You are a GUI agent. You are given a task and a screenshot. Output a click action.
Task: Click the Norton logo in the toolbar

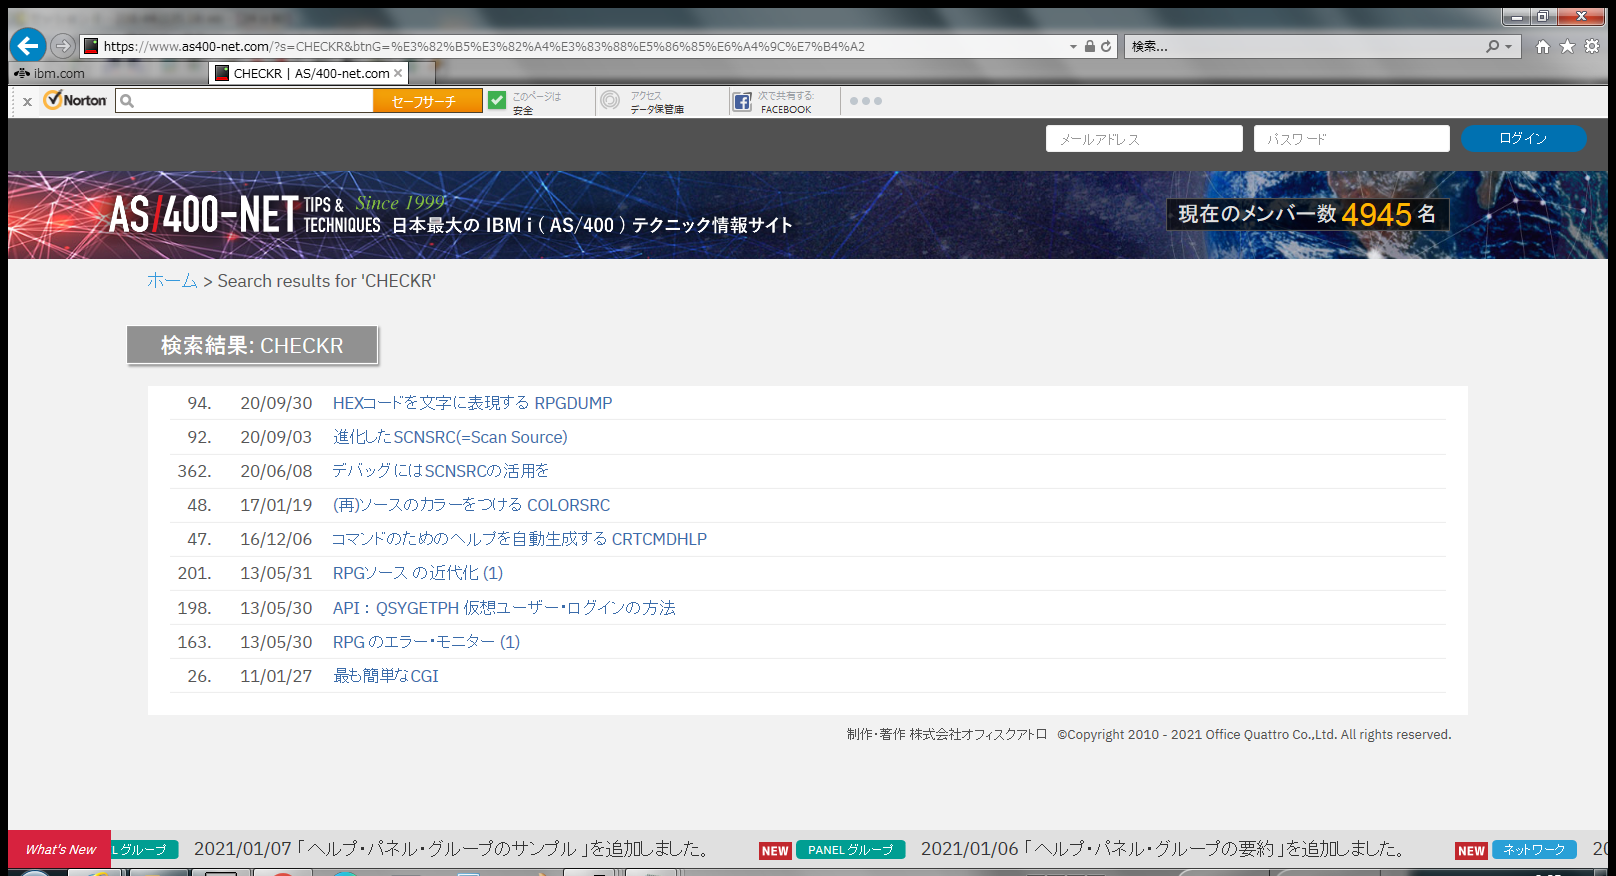76,100
